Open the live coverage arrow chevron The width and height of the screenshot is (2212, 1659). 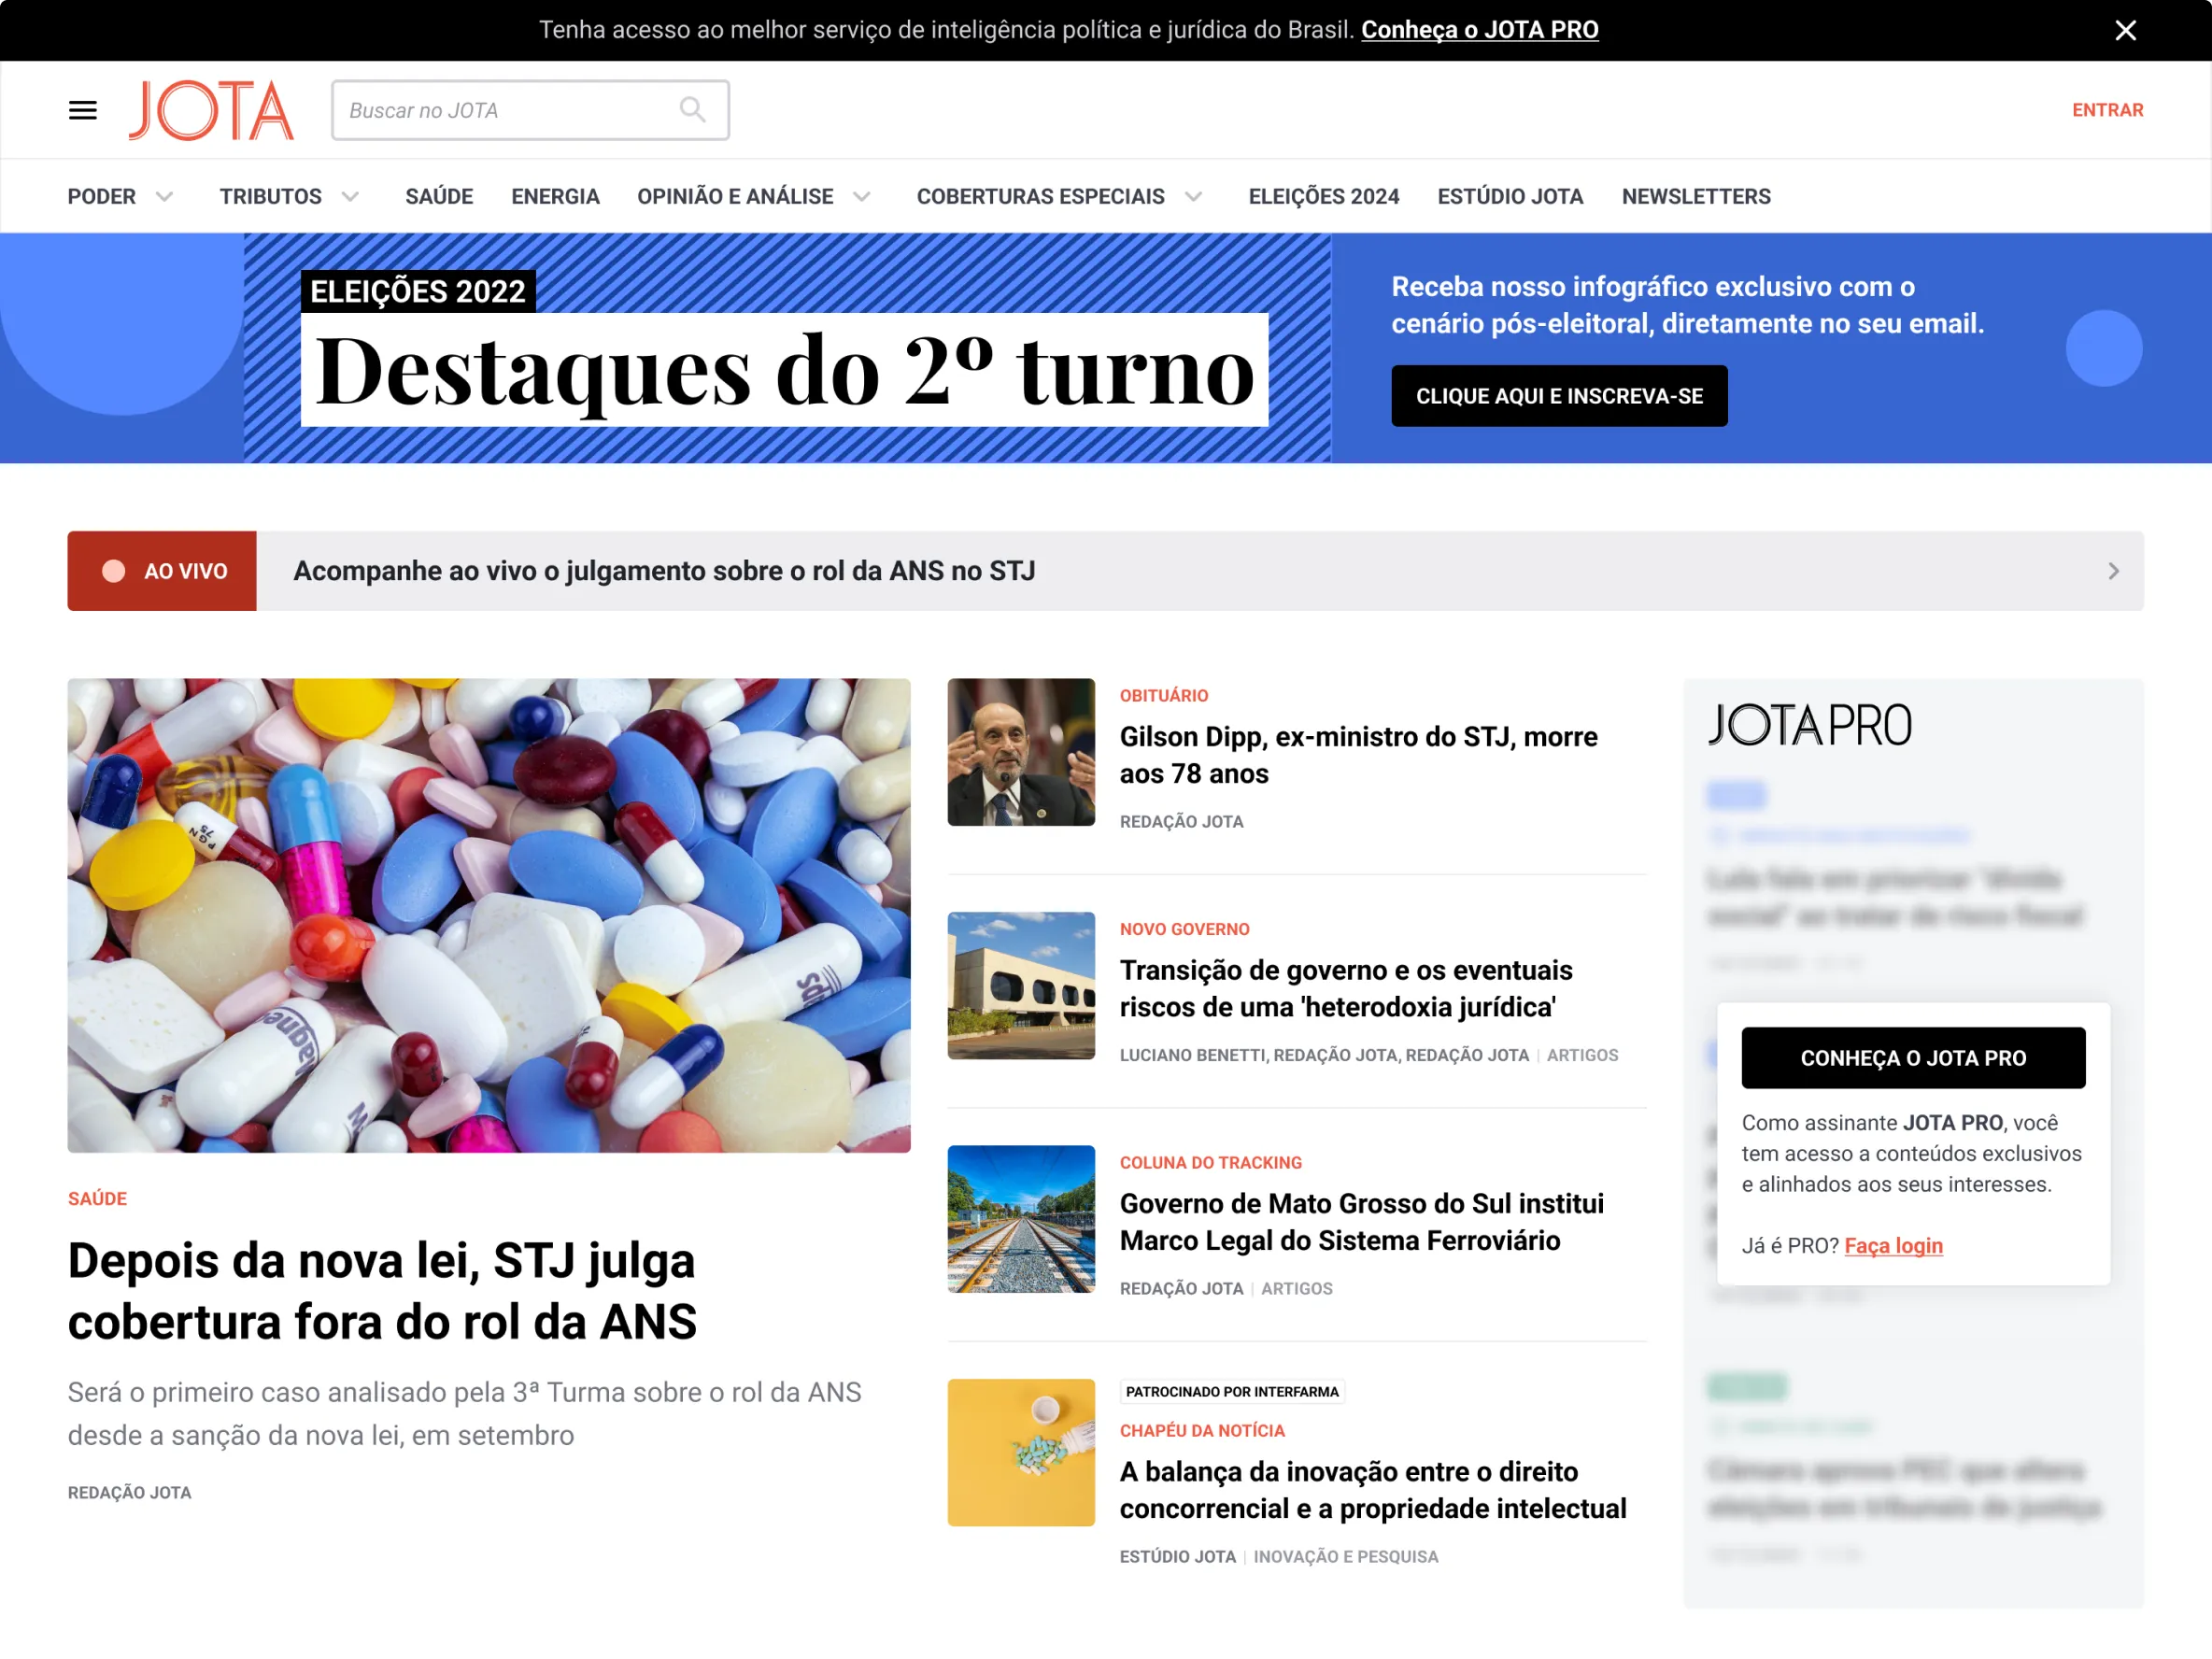point(2113,571)
